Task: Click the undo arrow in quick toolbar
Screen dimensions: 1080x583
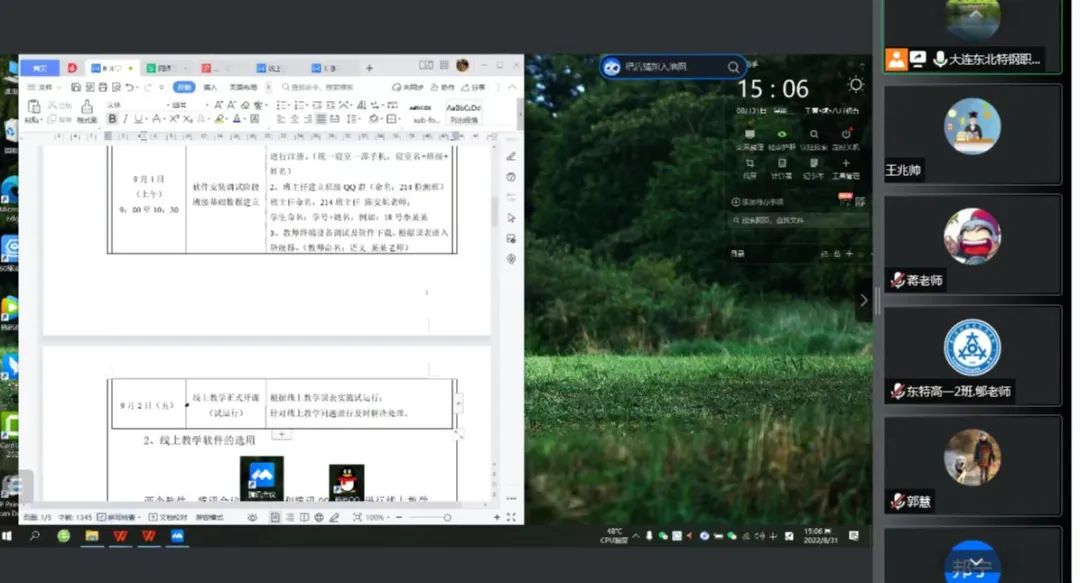Action: coord(131,88)
